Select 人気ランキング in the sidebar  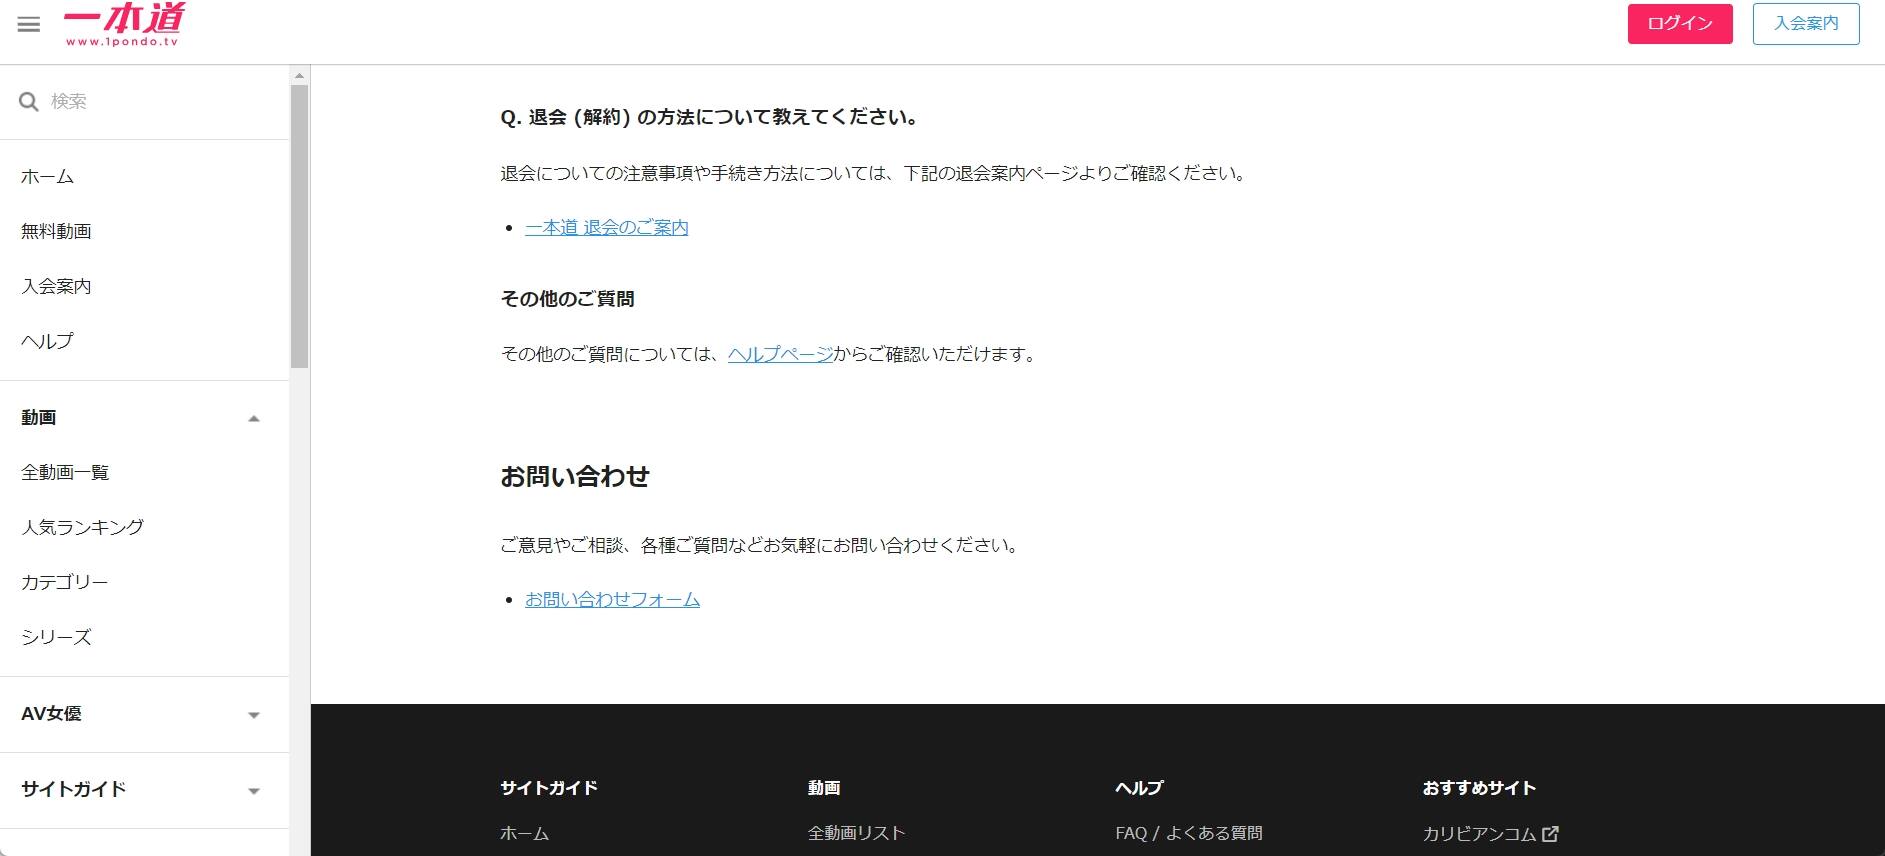(x=82, y=527)
